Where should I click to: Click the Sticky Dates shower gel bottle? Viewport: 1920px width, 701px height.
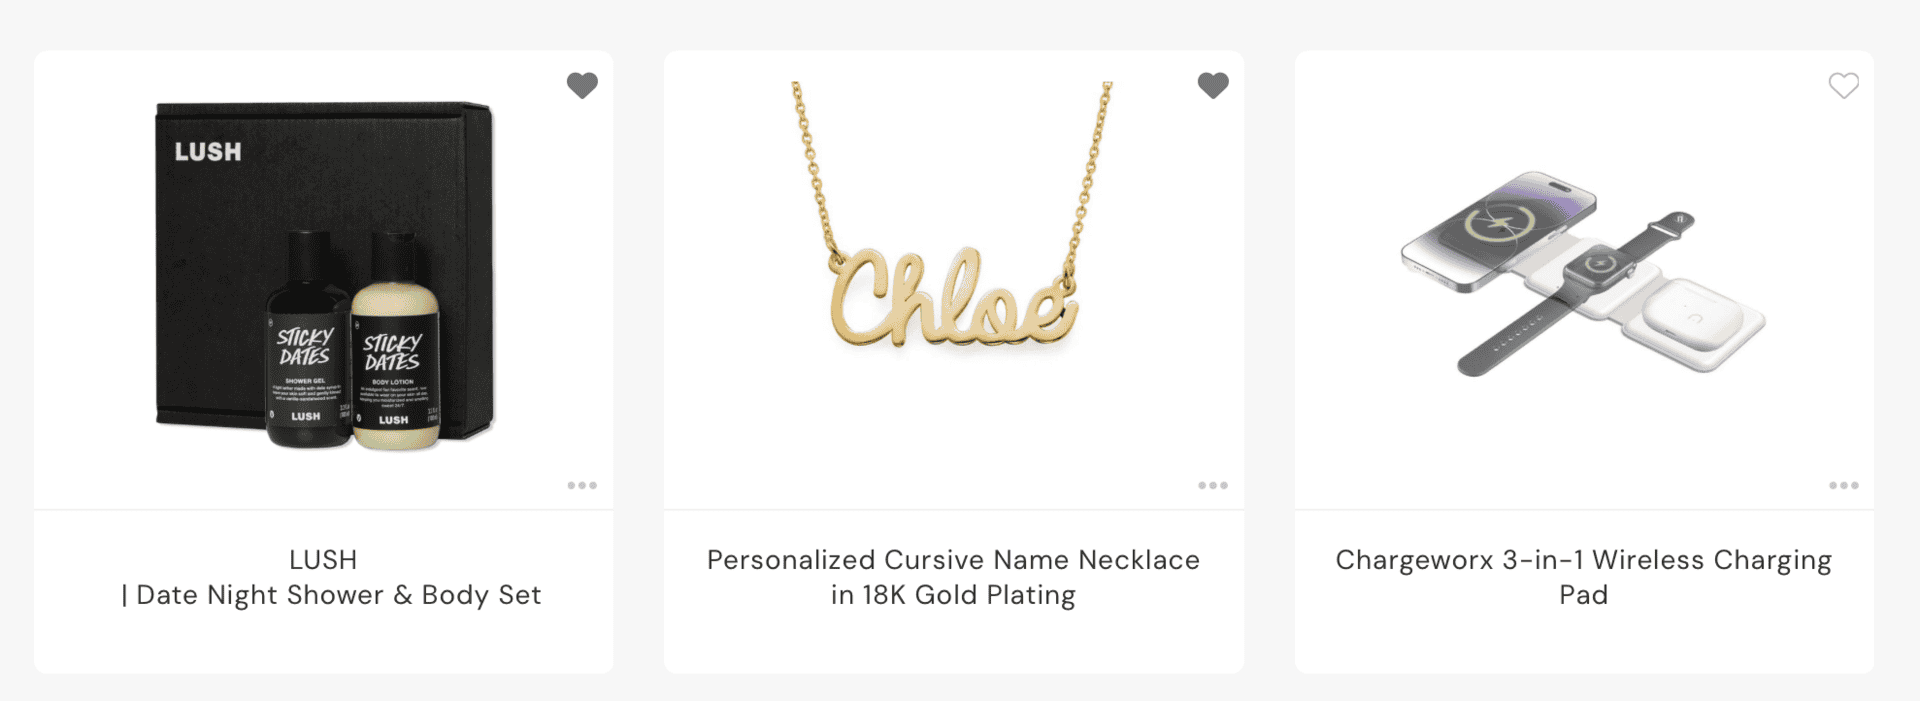[307, 340]
